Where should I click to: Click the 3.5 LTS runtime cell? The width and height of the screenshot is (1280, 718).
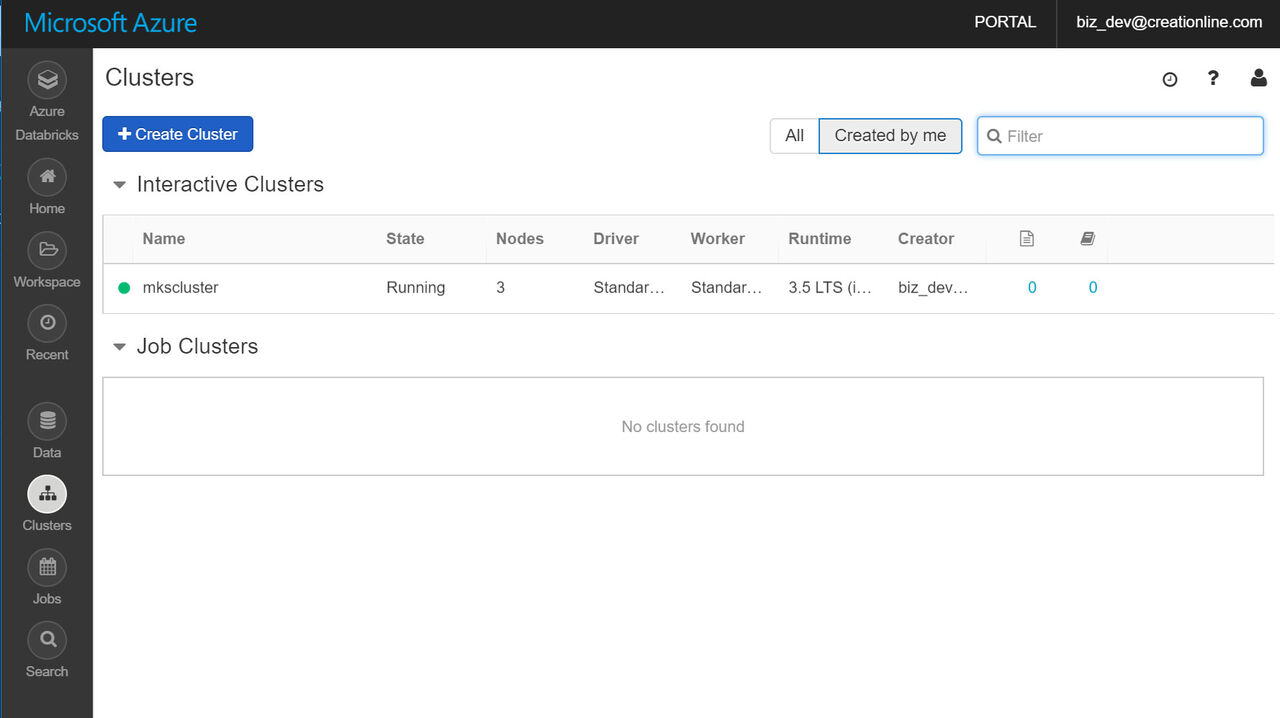(830, 288)
